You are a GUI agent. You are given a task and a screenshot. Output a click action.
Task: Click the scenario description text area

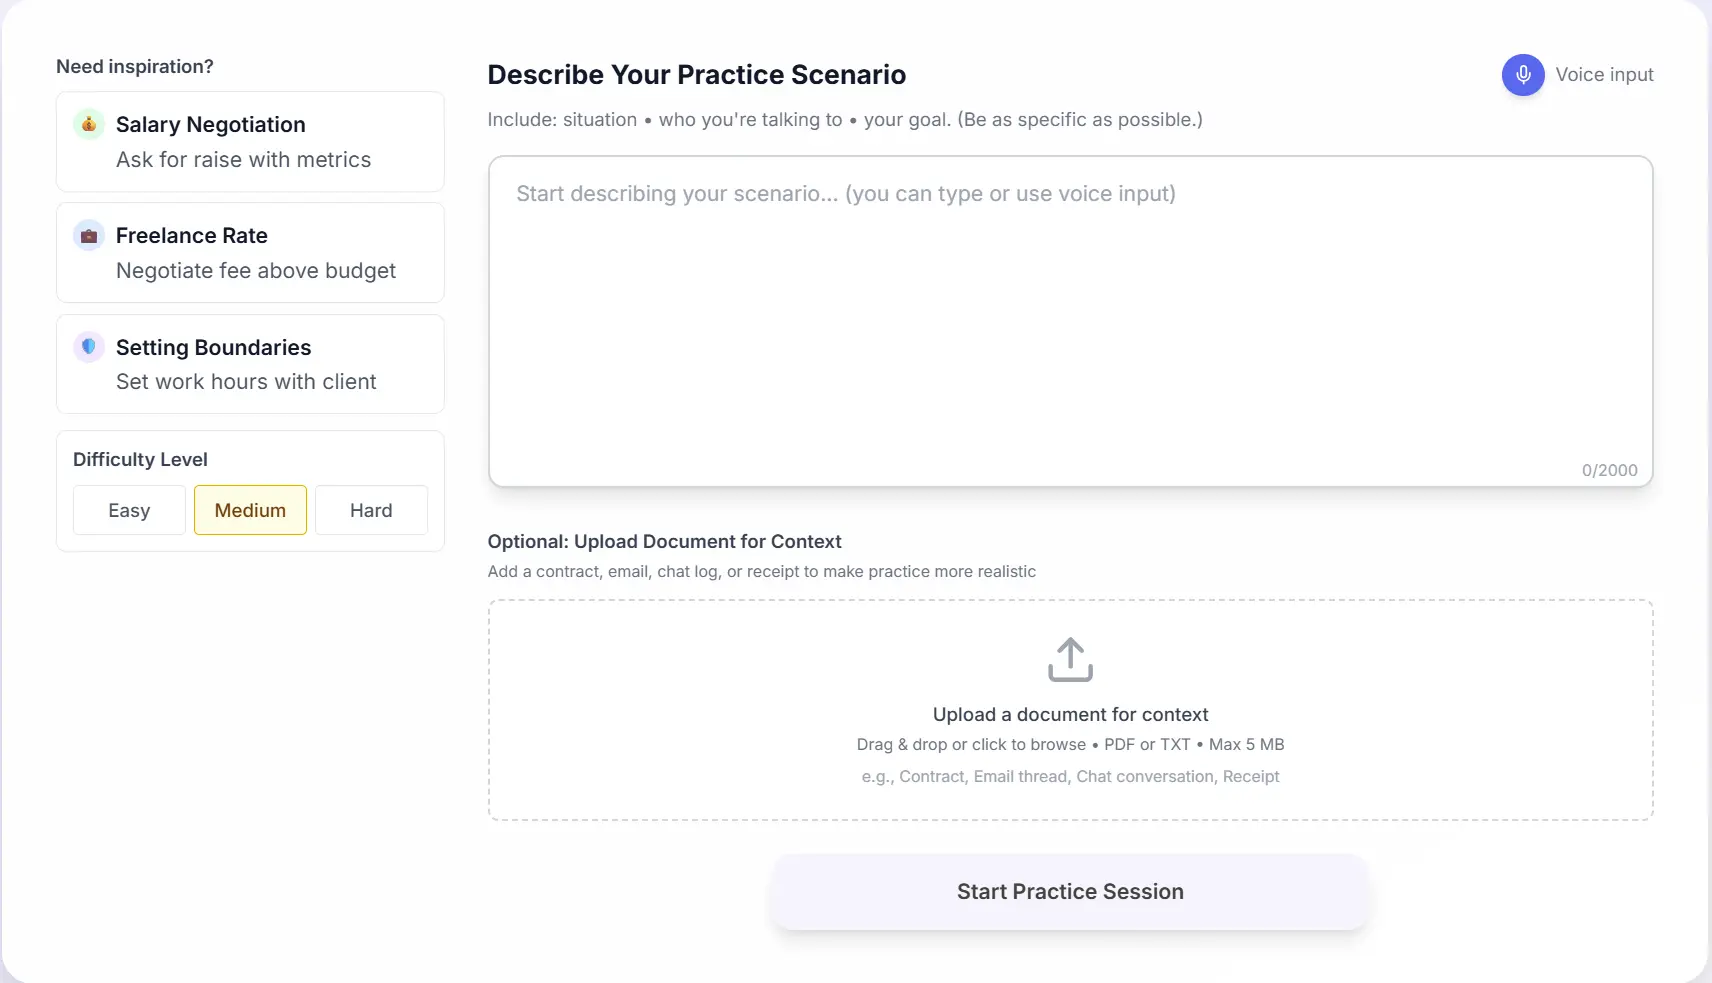[1069, 320]
